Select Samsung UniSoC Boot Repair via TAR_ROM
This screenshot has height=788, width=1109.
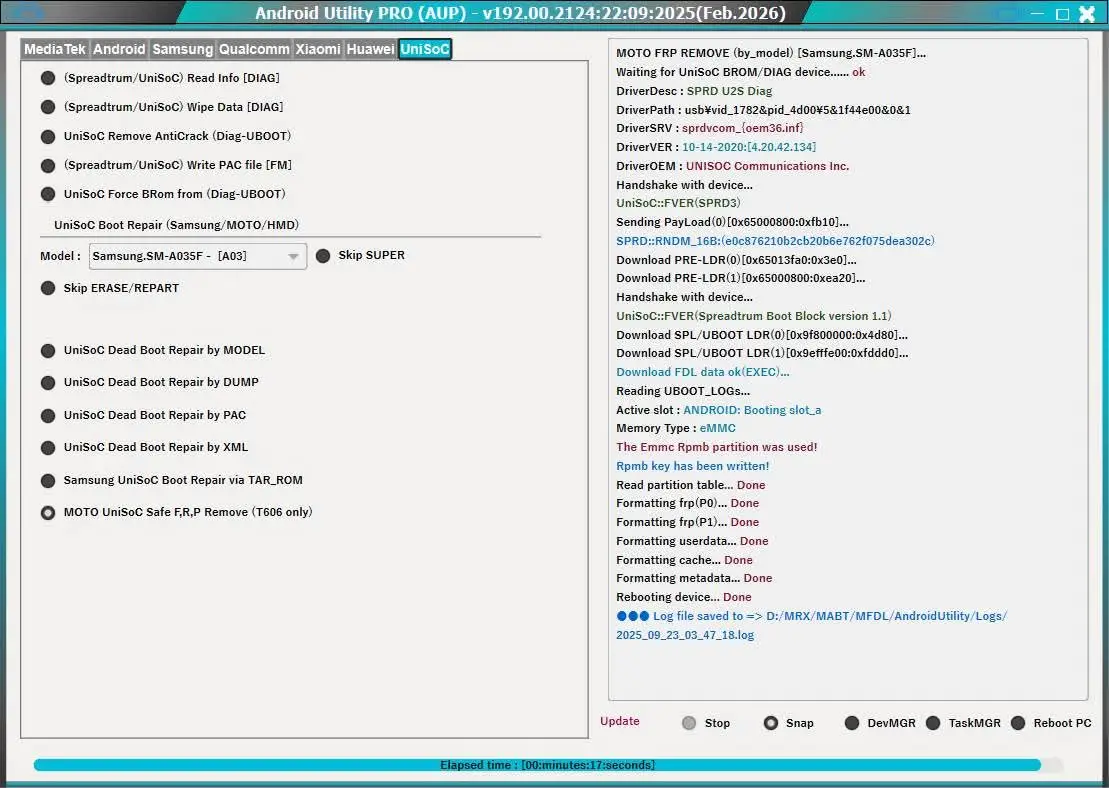tap(48, 480)
